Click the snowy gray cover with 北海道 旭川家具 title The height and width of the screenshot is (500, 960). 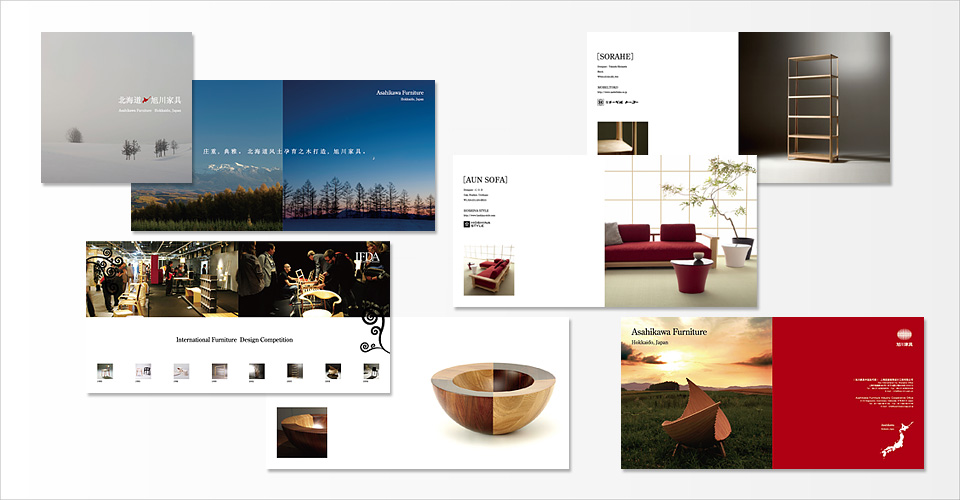click(x=117, y=108)
